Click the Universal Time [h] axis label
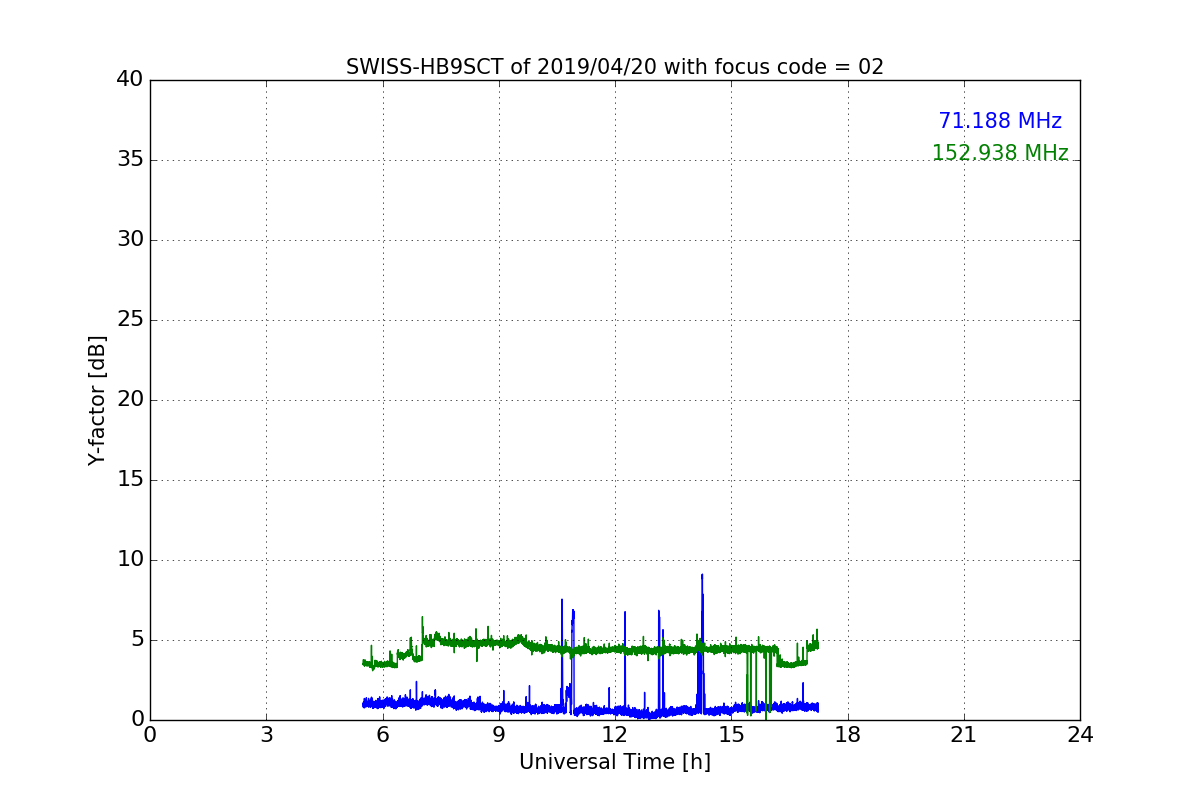Image resolution: width=1200 pixels, height=800 pixels. coord(615,762)
